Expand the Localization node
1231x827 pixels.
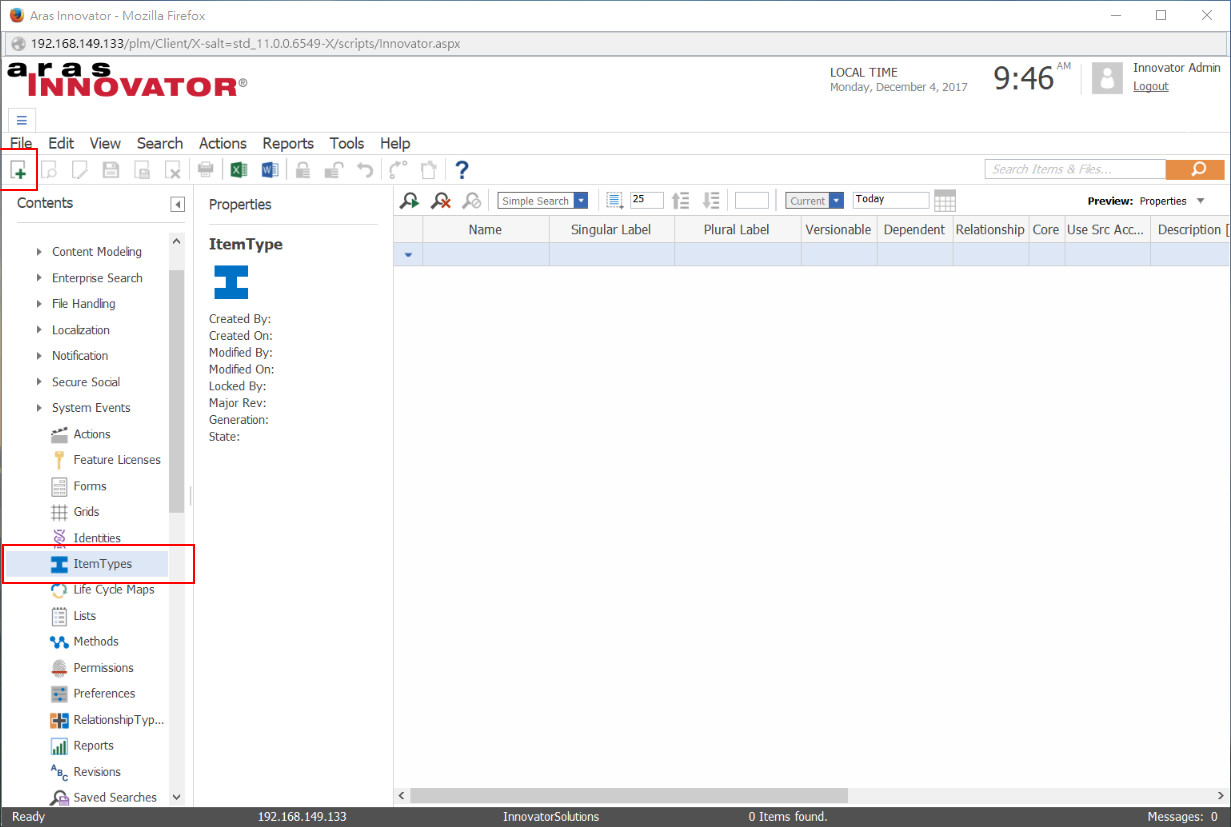[40, 330]
